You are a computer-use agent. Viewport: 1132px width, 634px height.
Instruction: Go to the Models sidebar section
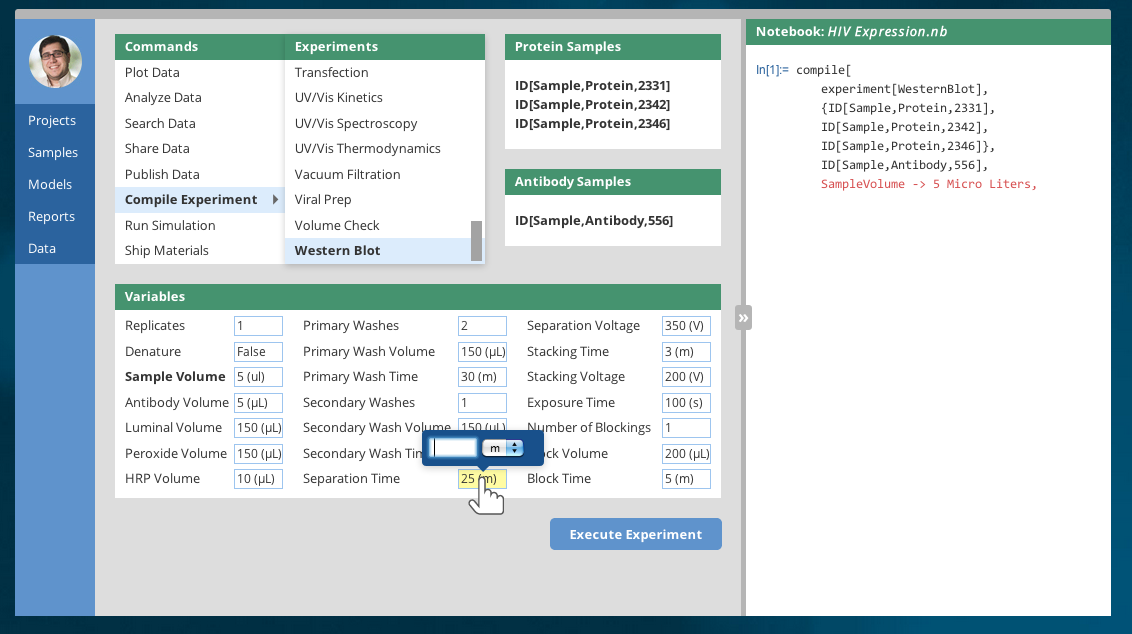[50, 184]
